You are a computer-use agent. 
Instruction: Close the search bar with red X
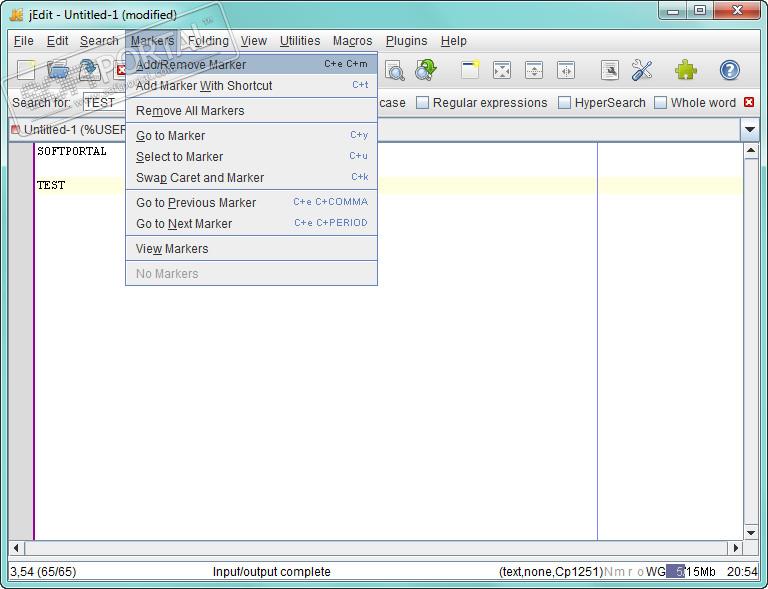tap(749, 102)
